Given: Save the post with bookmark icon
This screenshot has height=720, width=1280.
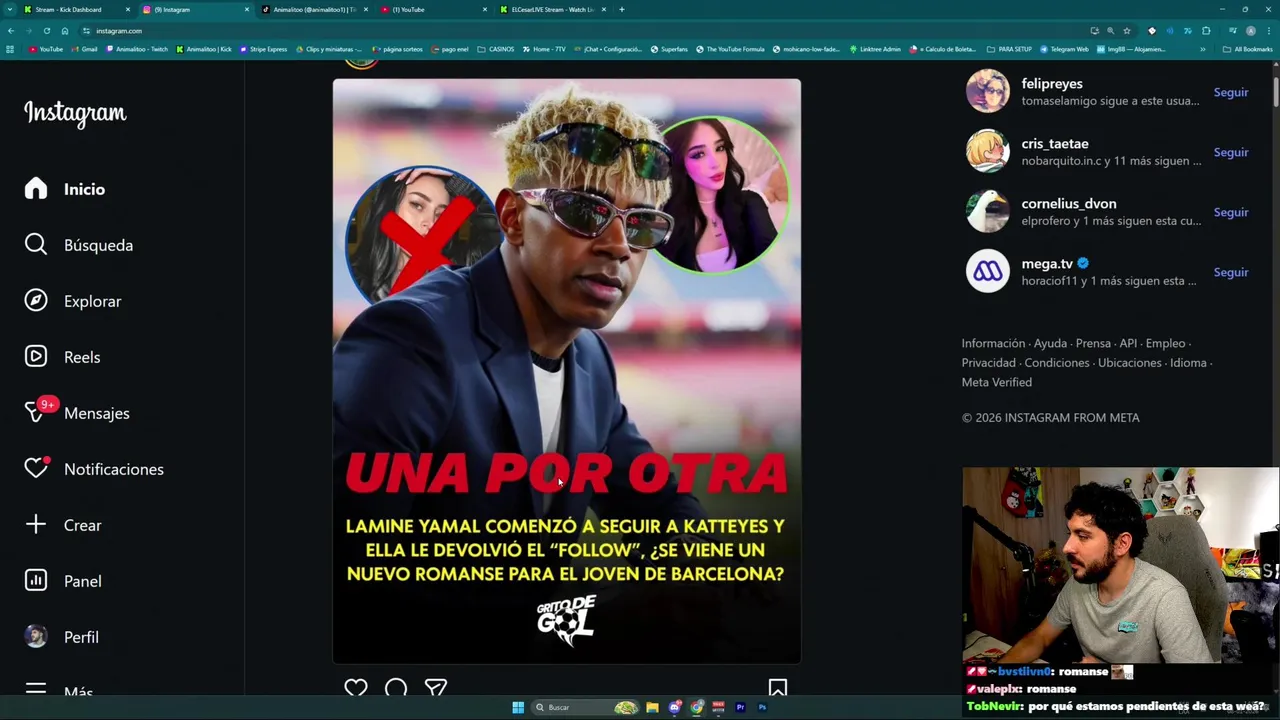Looking at the screenshot, I should [x=778, y=688].
